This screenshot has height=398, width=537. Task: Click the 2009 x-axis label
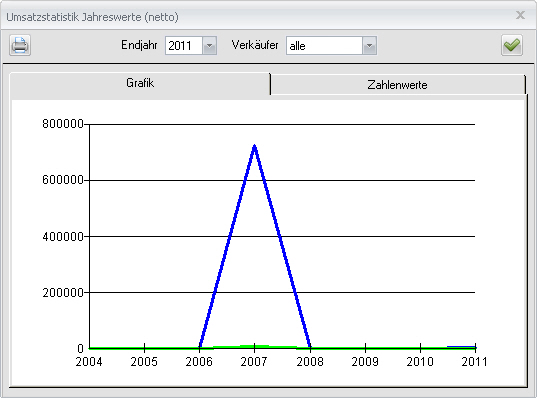365,362
